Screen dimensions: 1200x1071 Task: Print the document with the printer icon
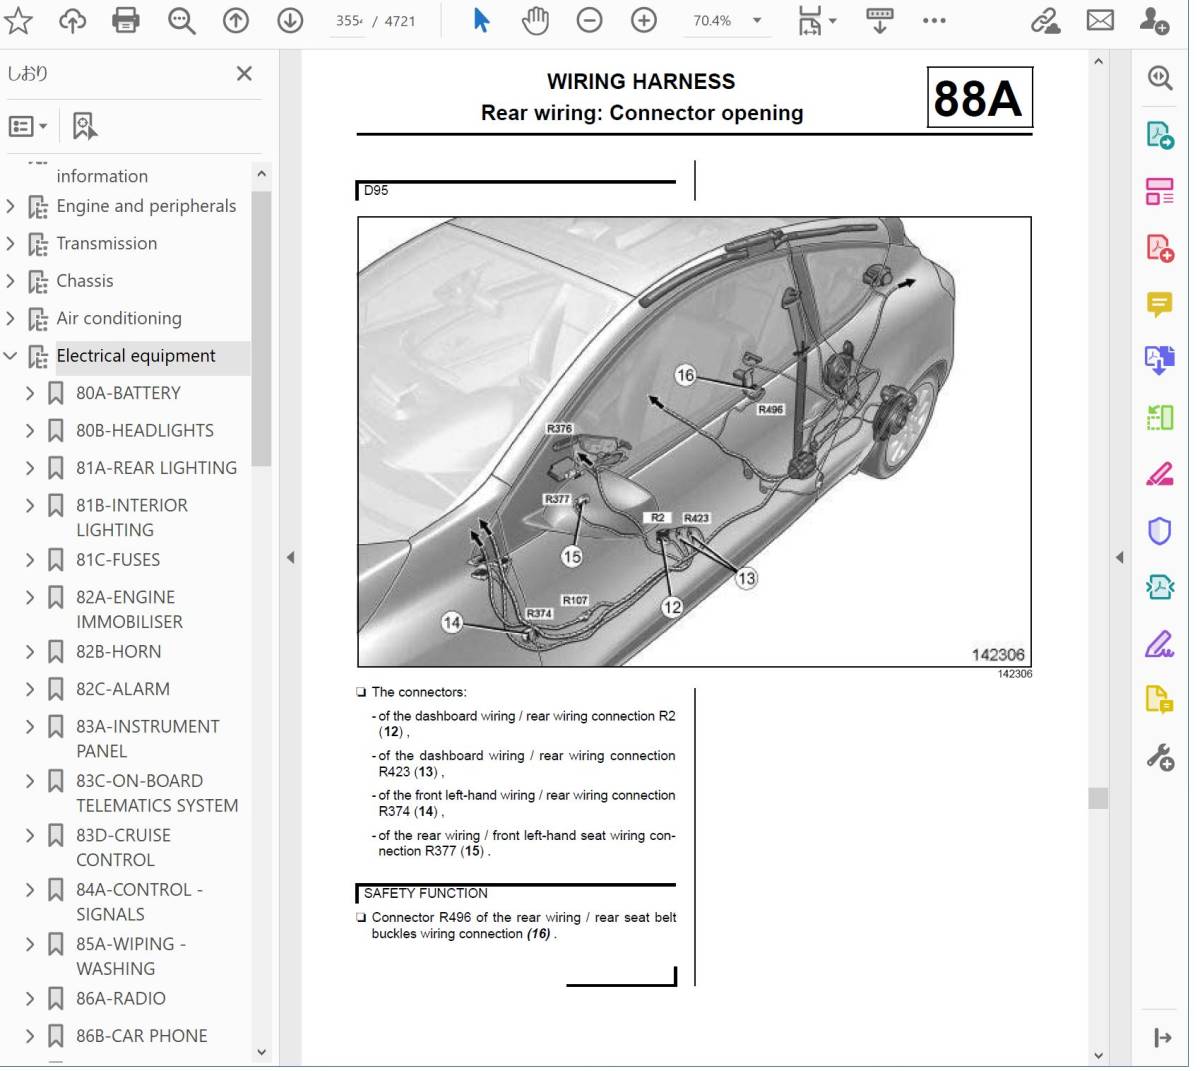click(x=126, y=20)
